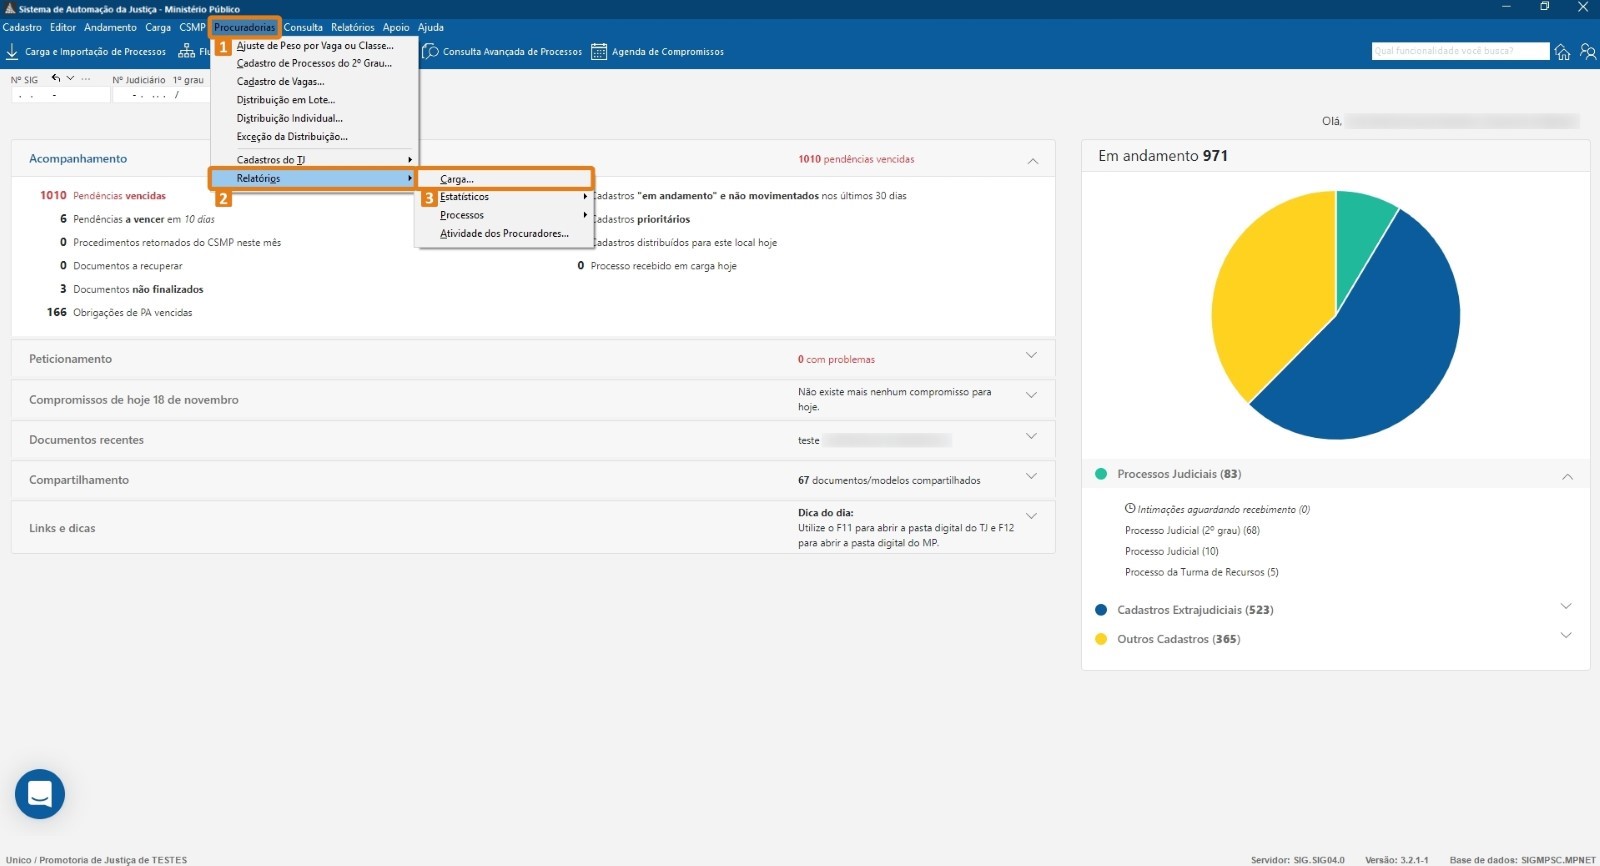Click Agenda de Compromissos label
Screen dimensions: 1600x866
[668, 51]
